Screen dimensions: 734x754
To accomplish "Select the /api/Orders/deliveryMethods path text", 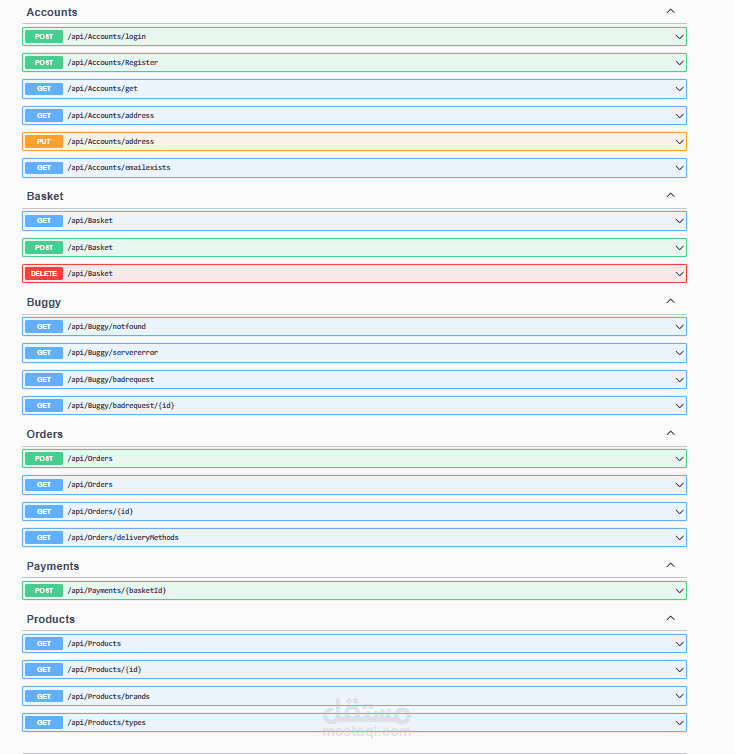I will (123, 538).
